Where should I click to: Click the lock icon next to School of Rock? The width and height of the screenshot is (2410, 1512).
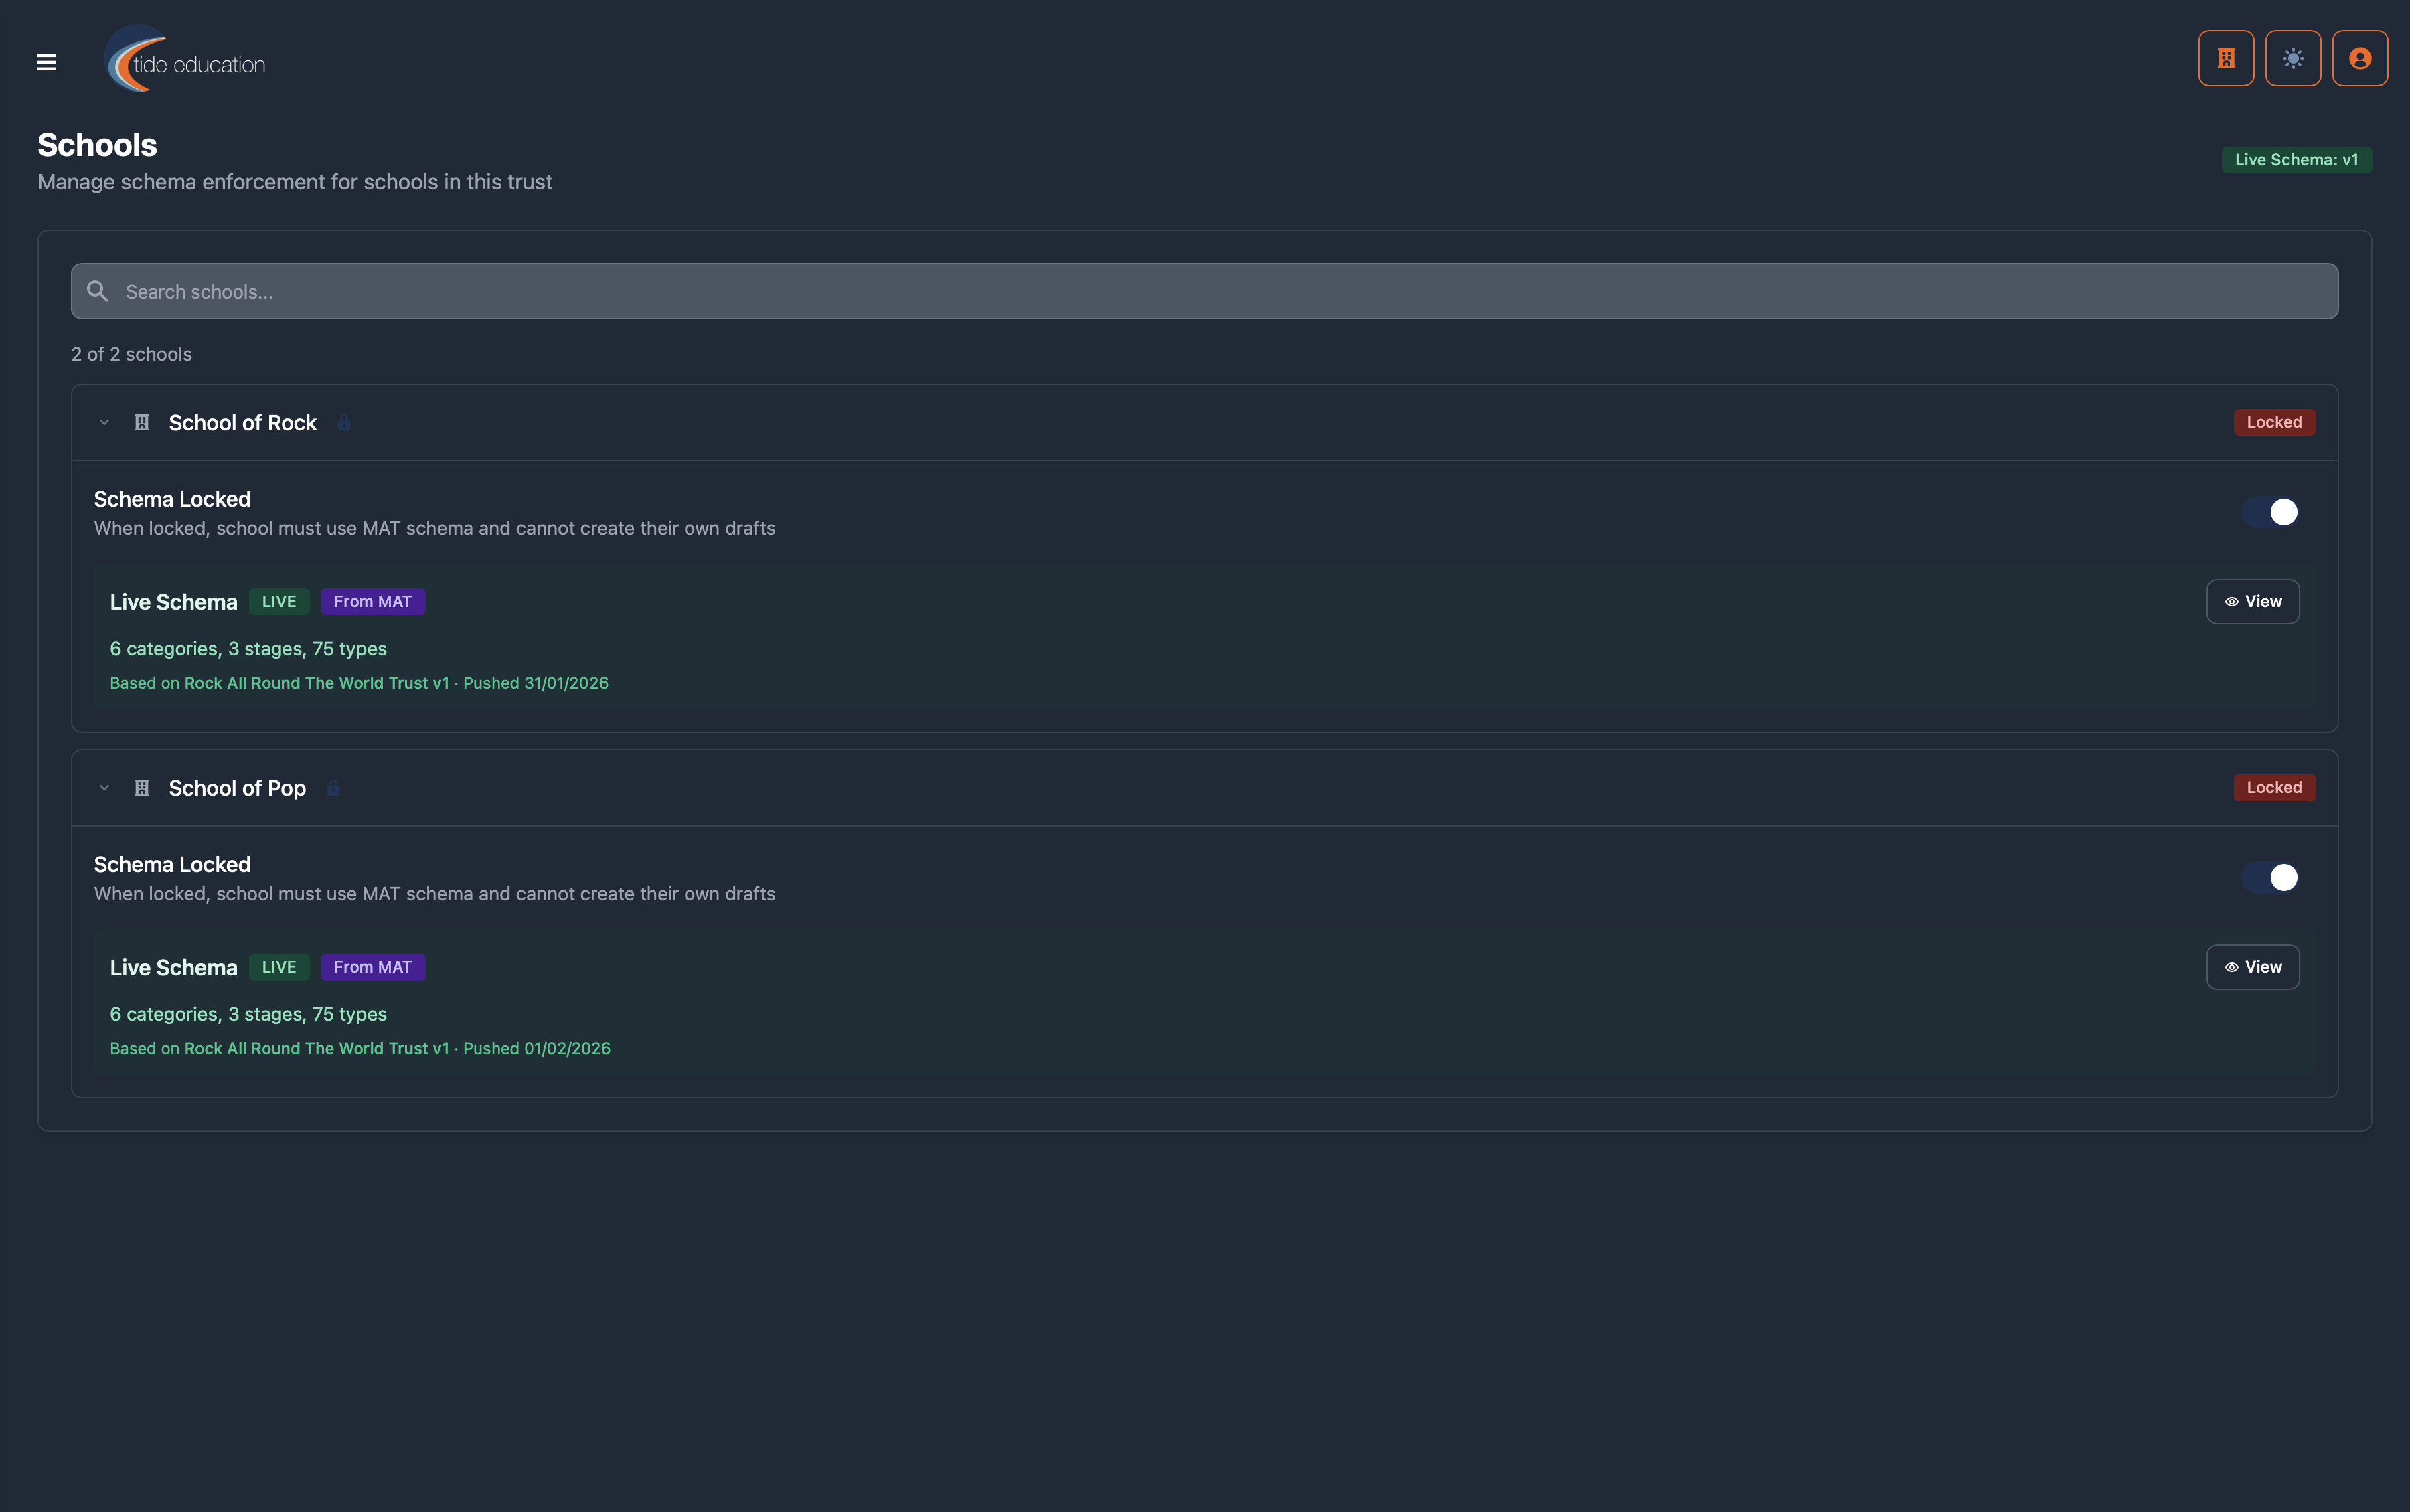point(344,423)
